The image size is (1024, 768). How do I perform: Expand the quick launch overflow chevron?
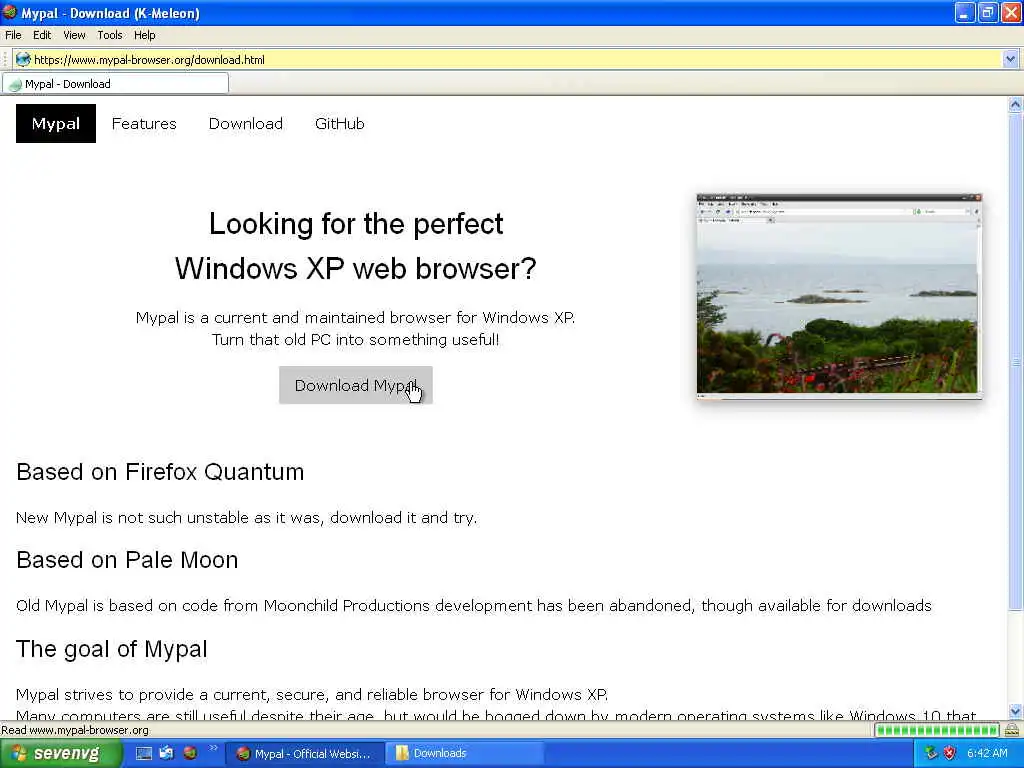tap(213, 748)
